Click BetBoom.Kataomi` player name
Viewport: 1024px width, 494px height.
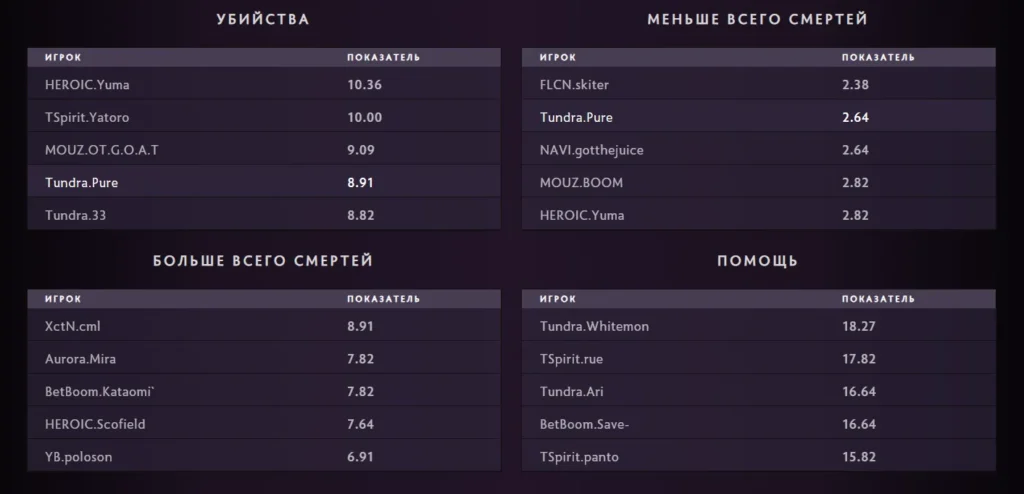[99, 391]
